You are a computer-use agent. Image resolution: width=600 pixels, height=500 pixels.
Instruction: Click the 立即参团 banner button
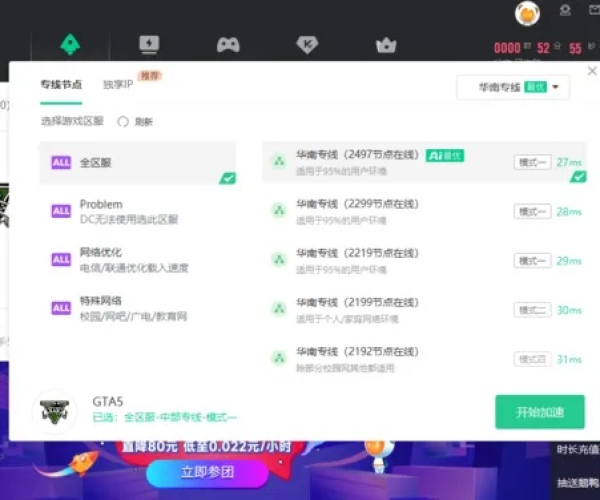[207, 472]
